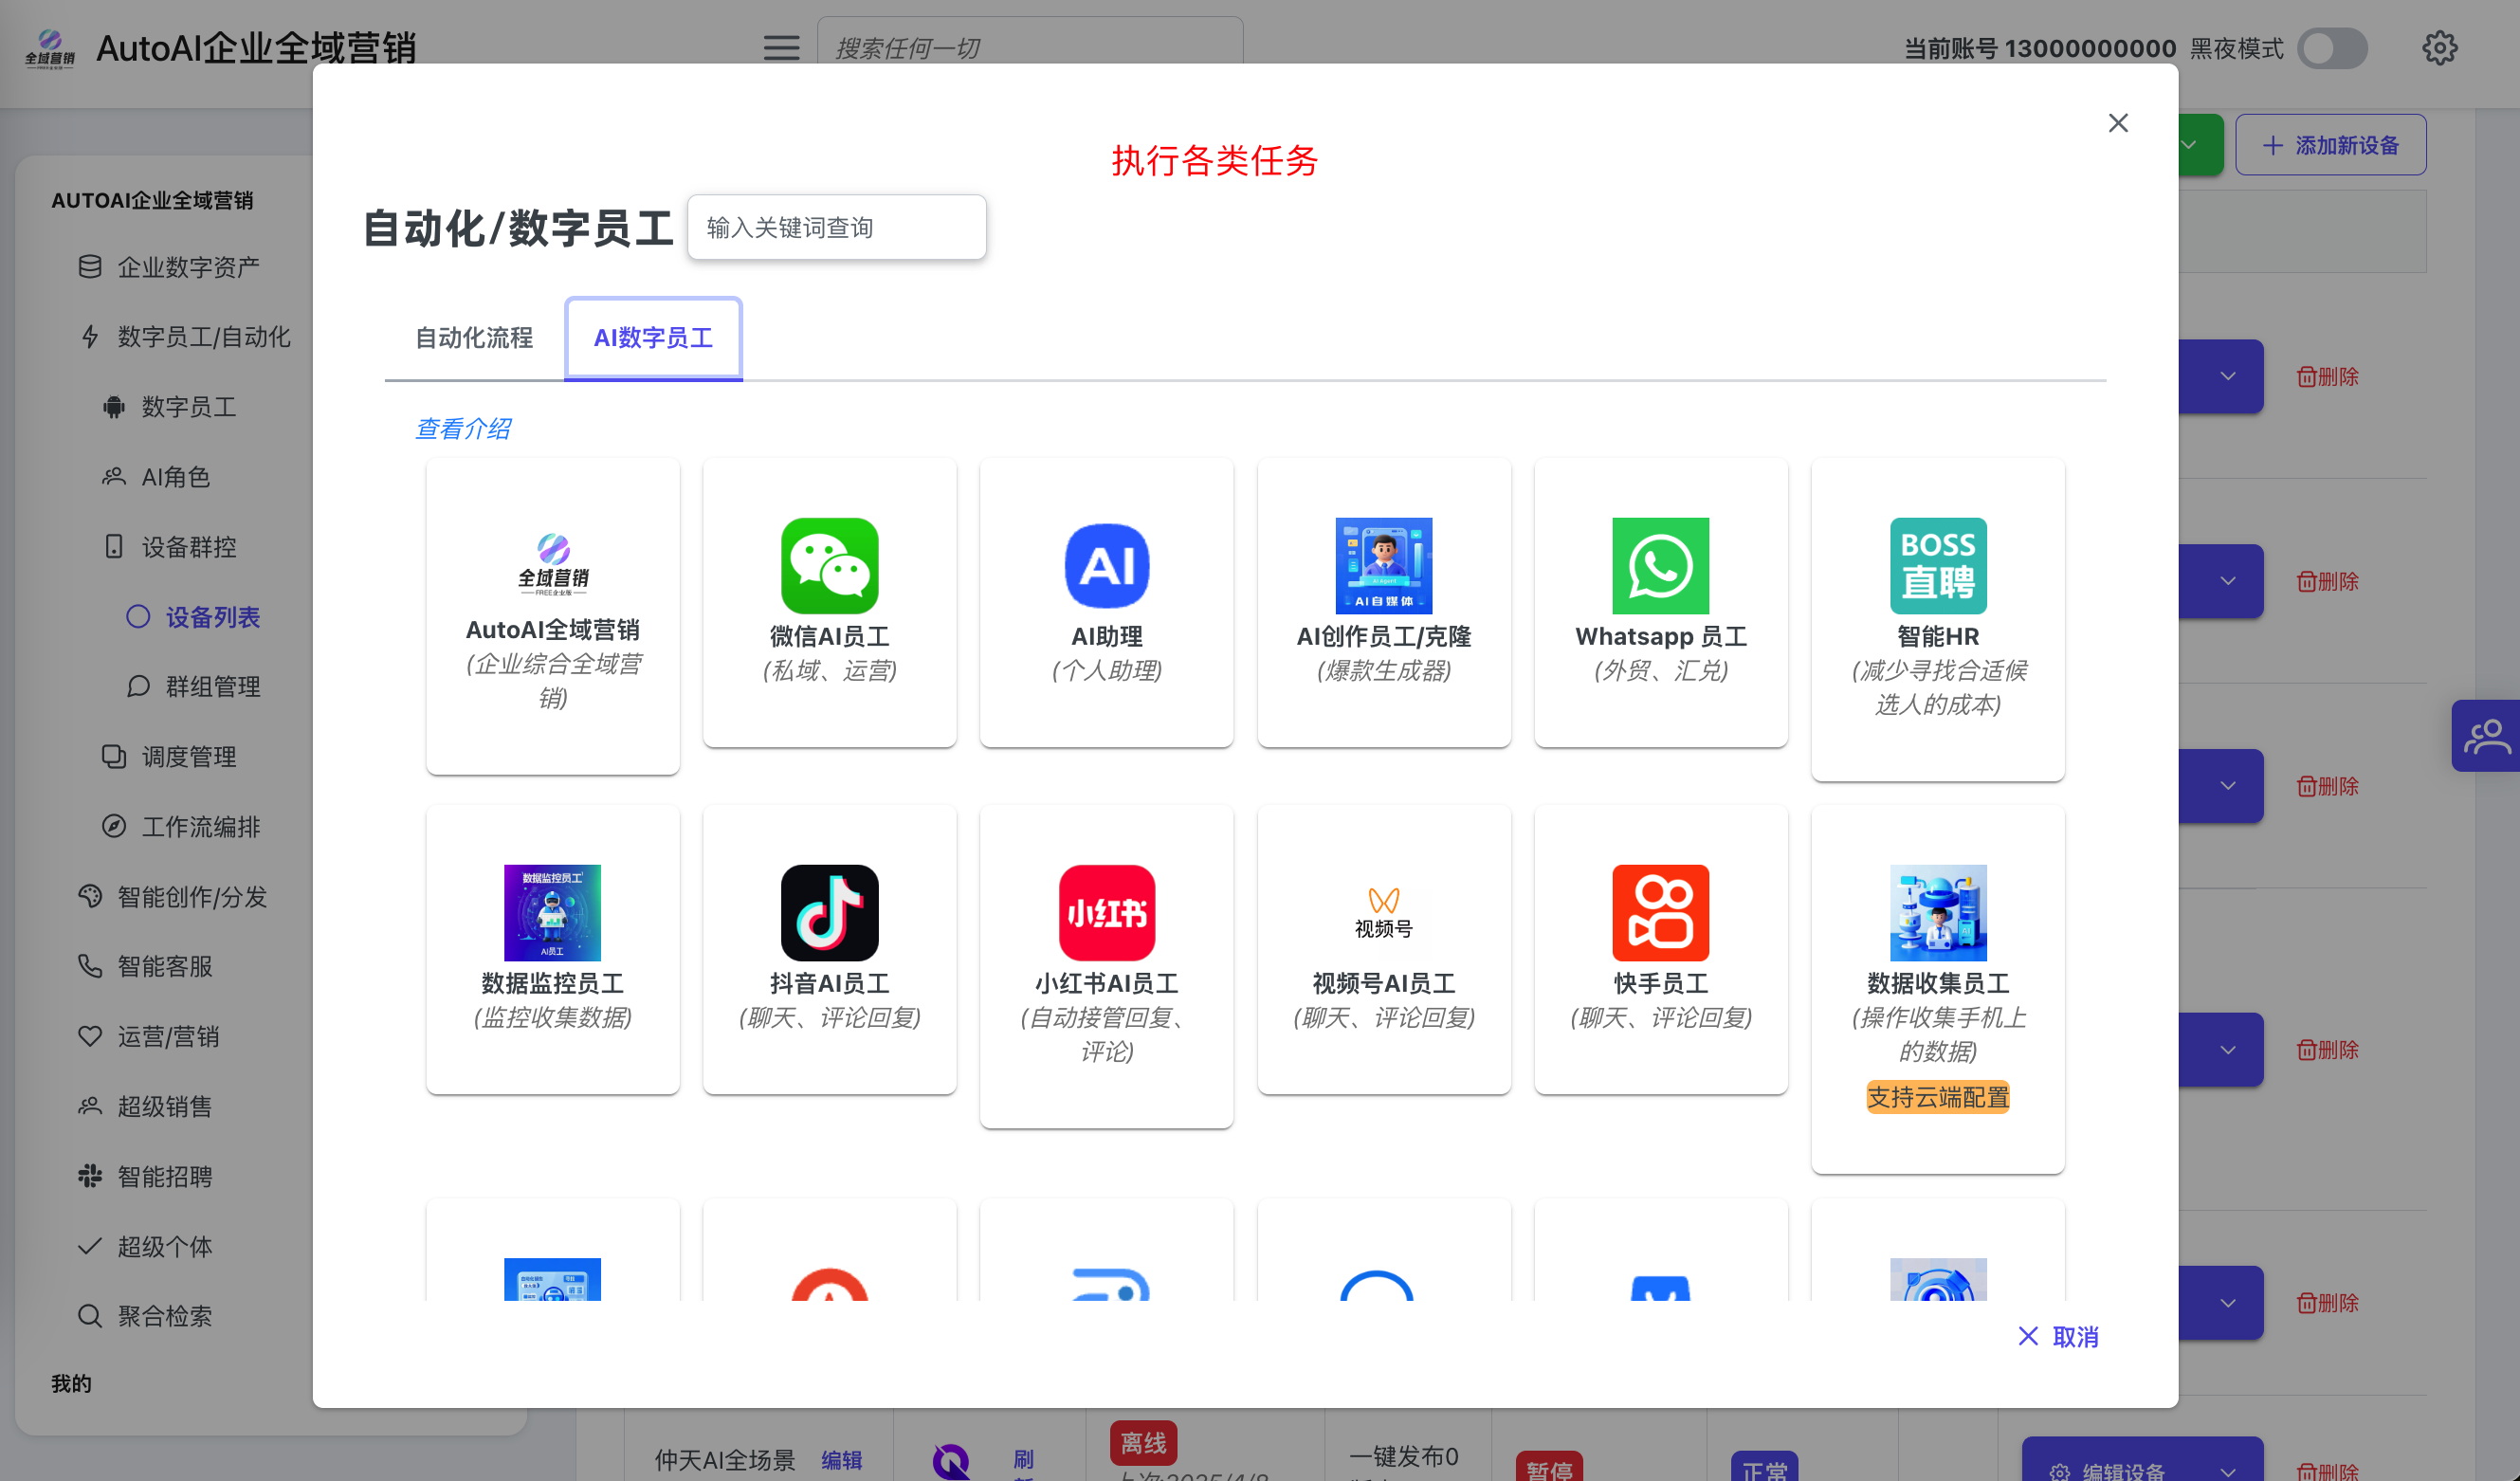Click the hamburger menu icon
The height and width of the screenshot is (1481, 2520).
tap(781, 48)
